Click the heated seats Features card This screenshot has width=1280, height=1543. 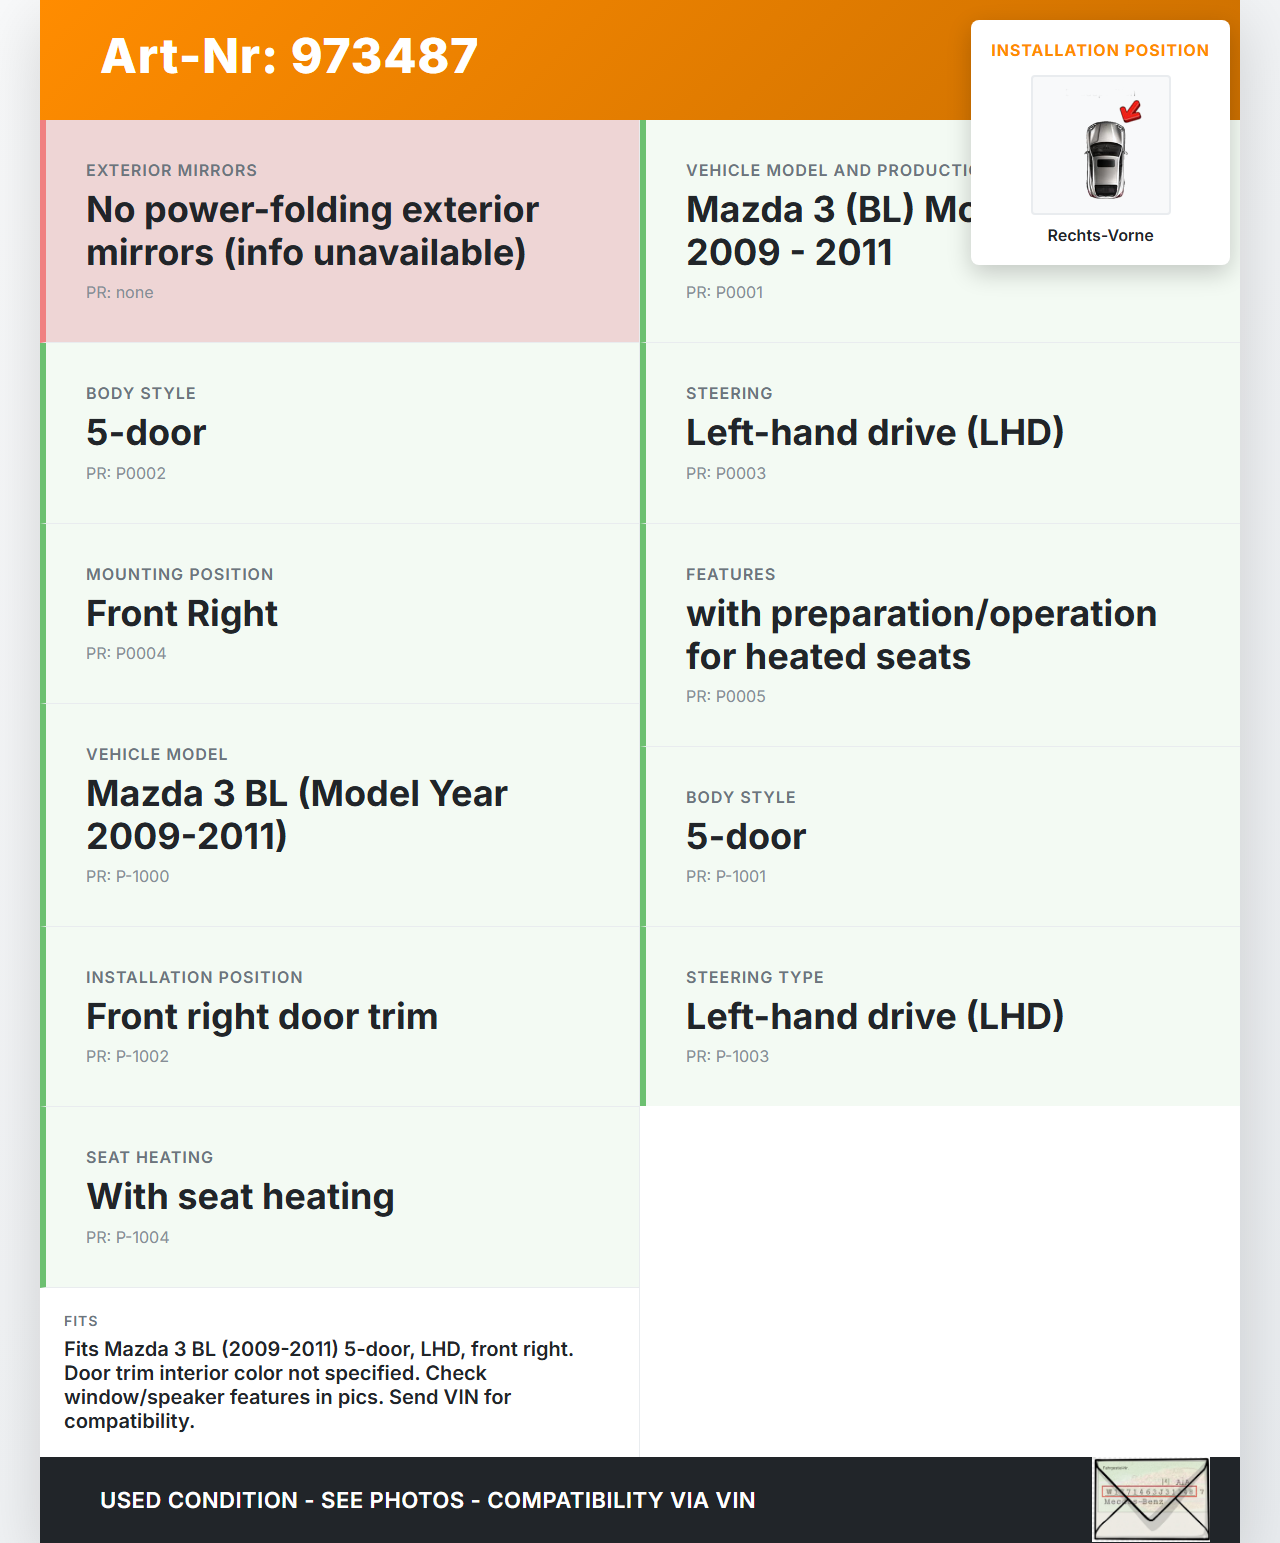point(940,635)
